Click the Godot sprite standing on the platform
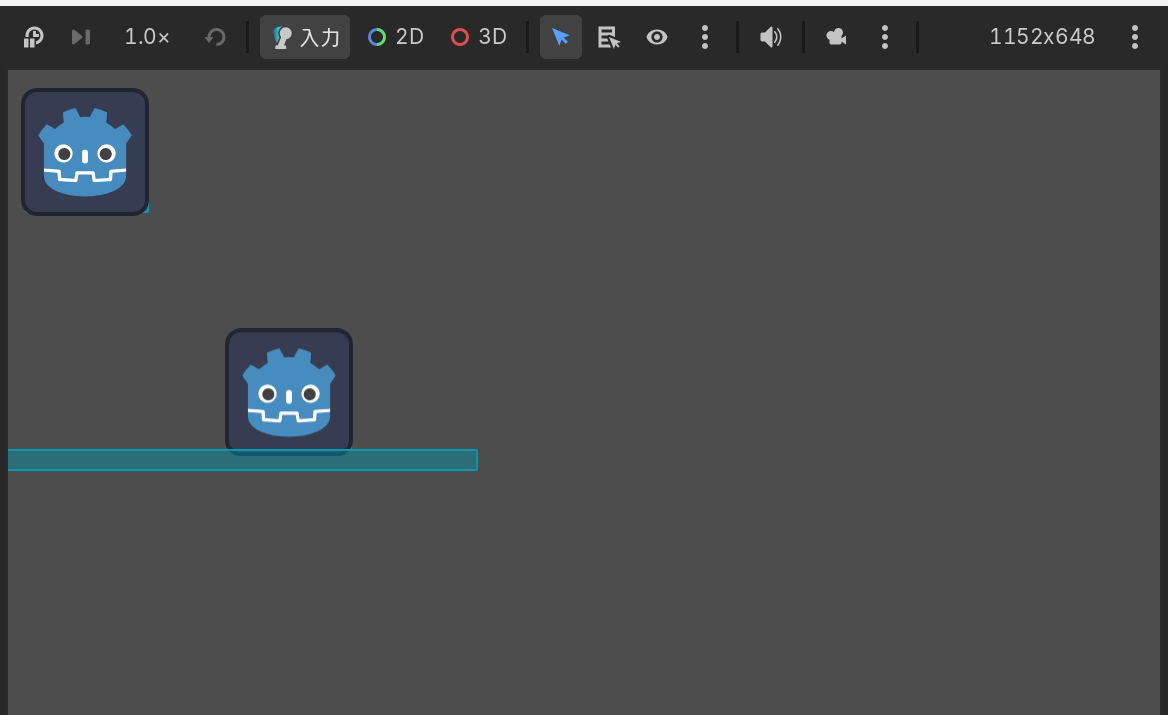This screenshot has height=715, width=1168. tap(289, 391)
